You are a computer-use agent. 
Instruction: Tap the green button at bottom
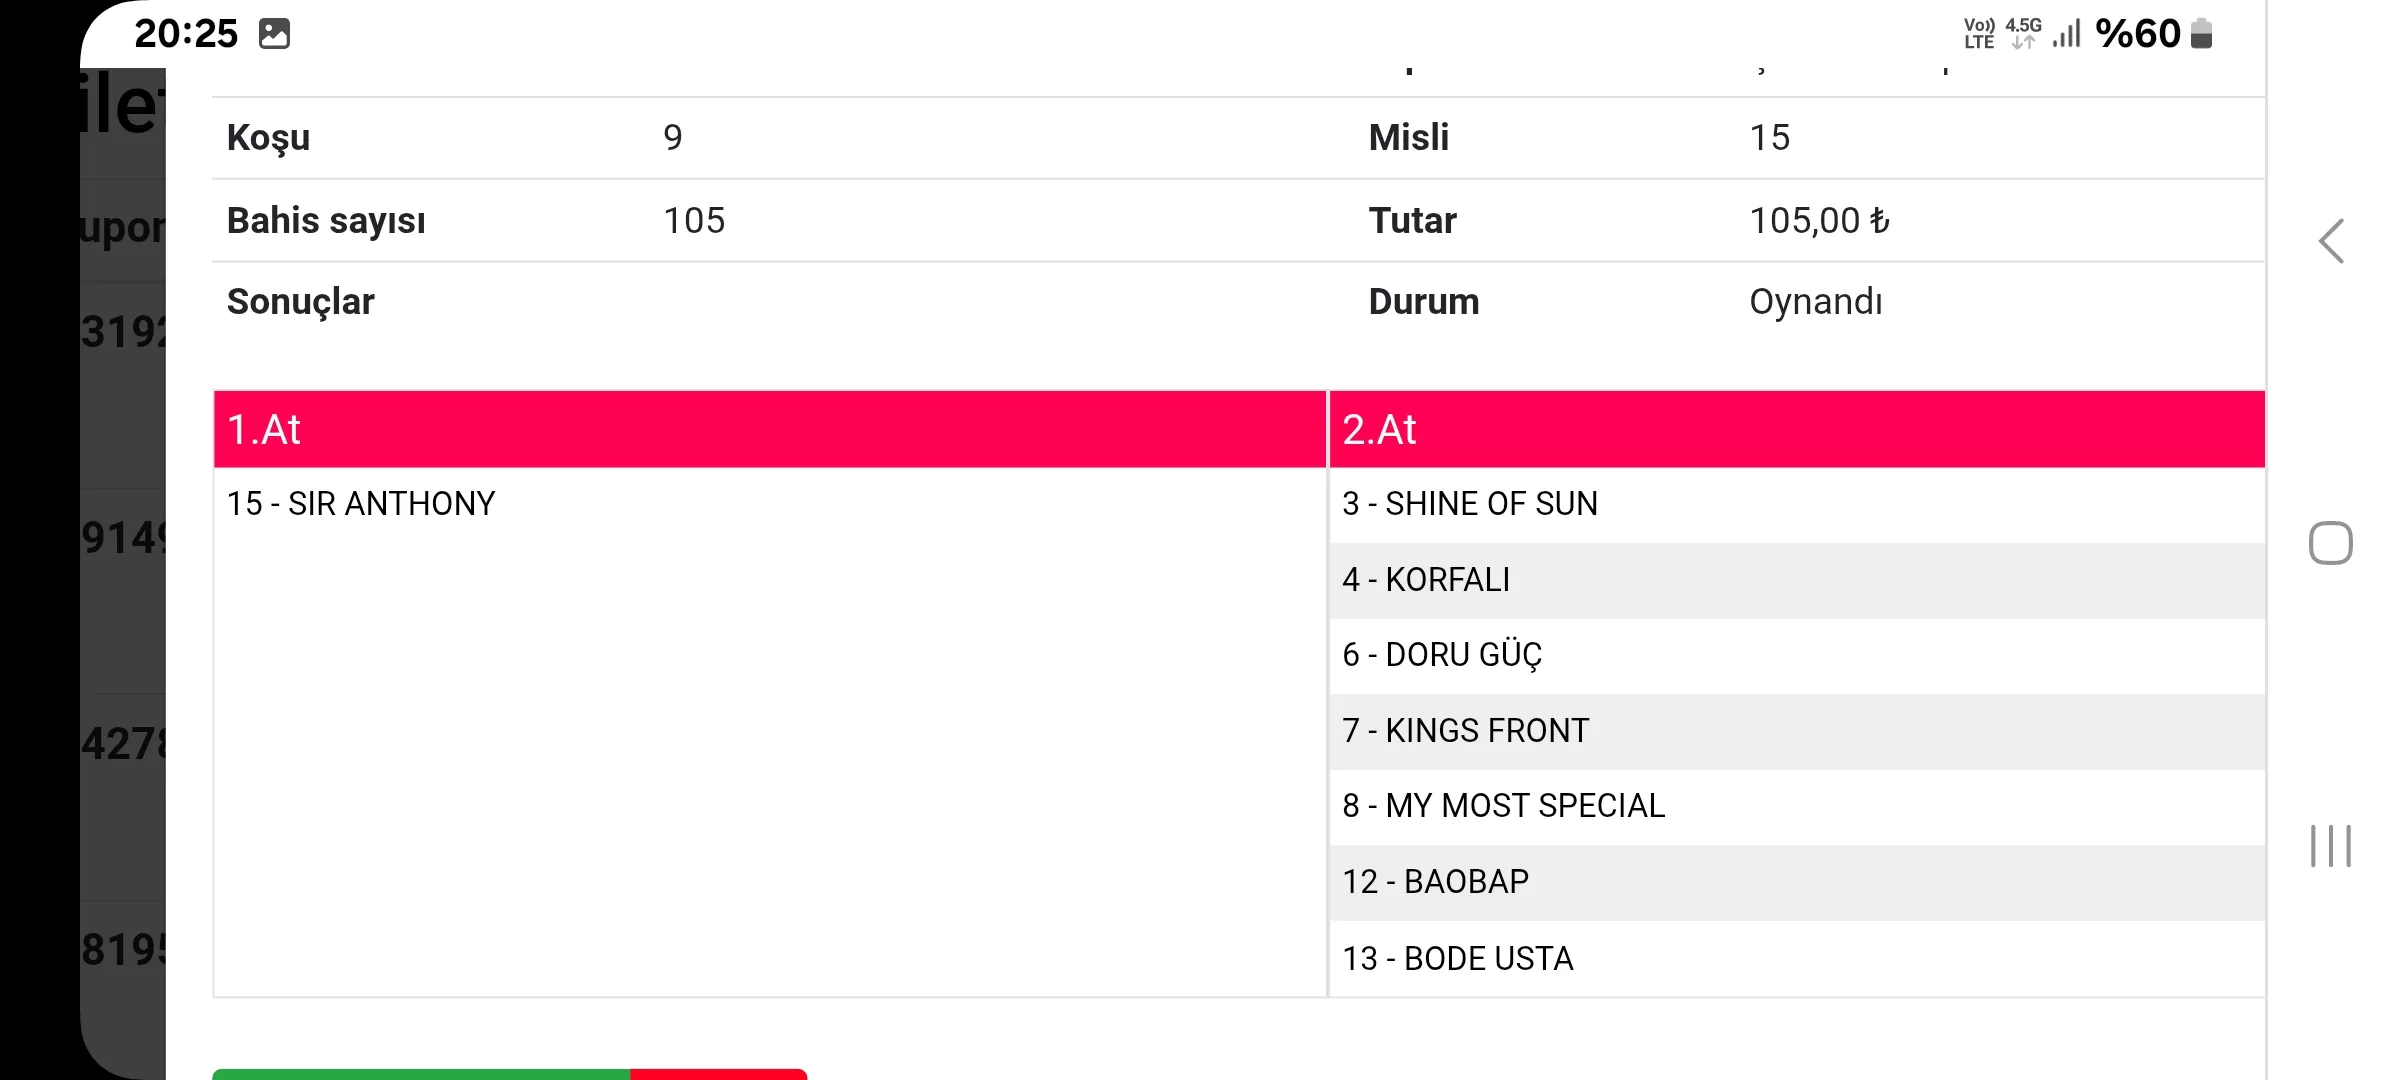click(420, 1073)
